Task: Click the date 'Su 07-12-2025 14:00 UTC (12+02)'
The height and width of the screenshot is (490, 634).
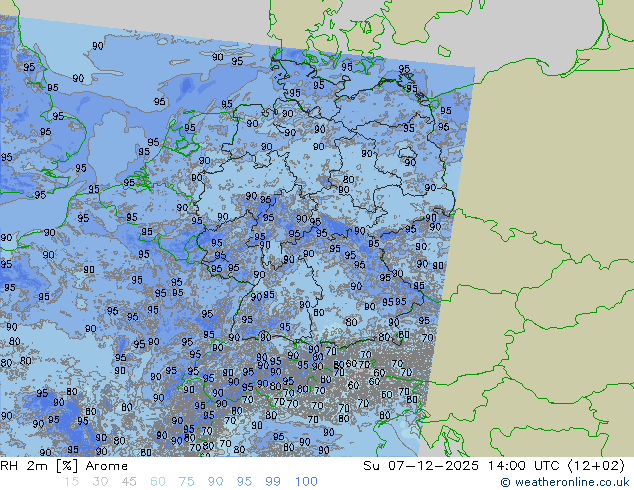Action: 494,466
